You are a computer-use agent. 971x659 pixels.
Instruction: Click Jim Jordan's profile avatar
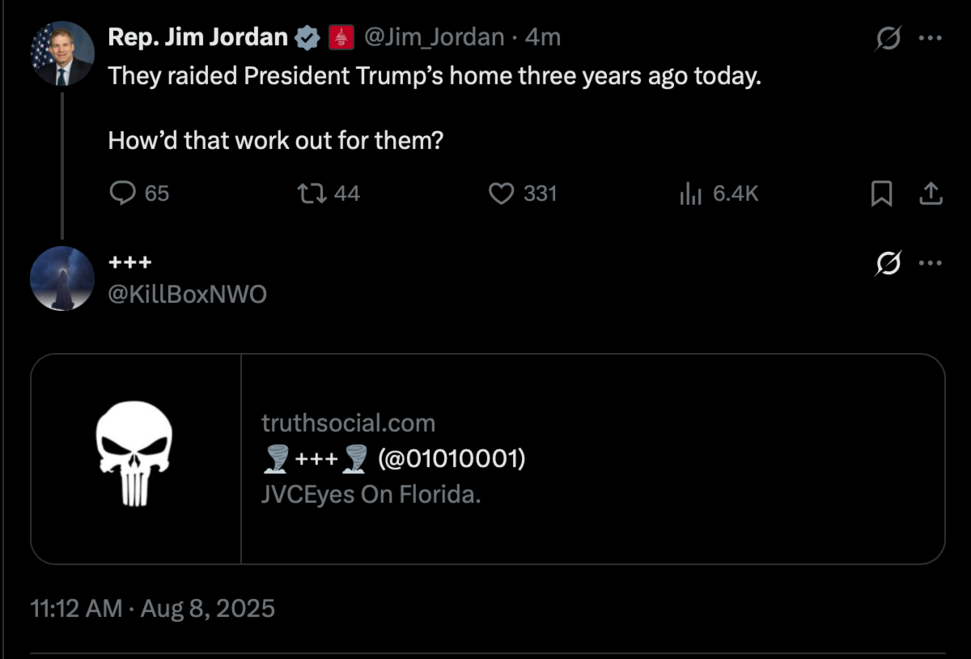click(62, 53)
